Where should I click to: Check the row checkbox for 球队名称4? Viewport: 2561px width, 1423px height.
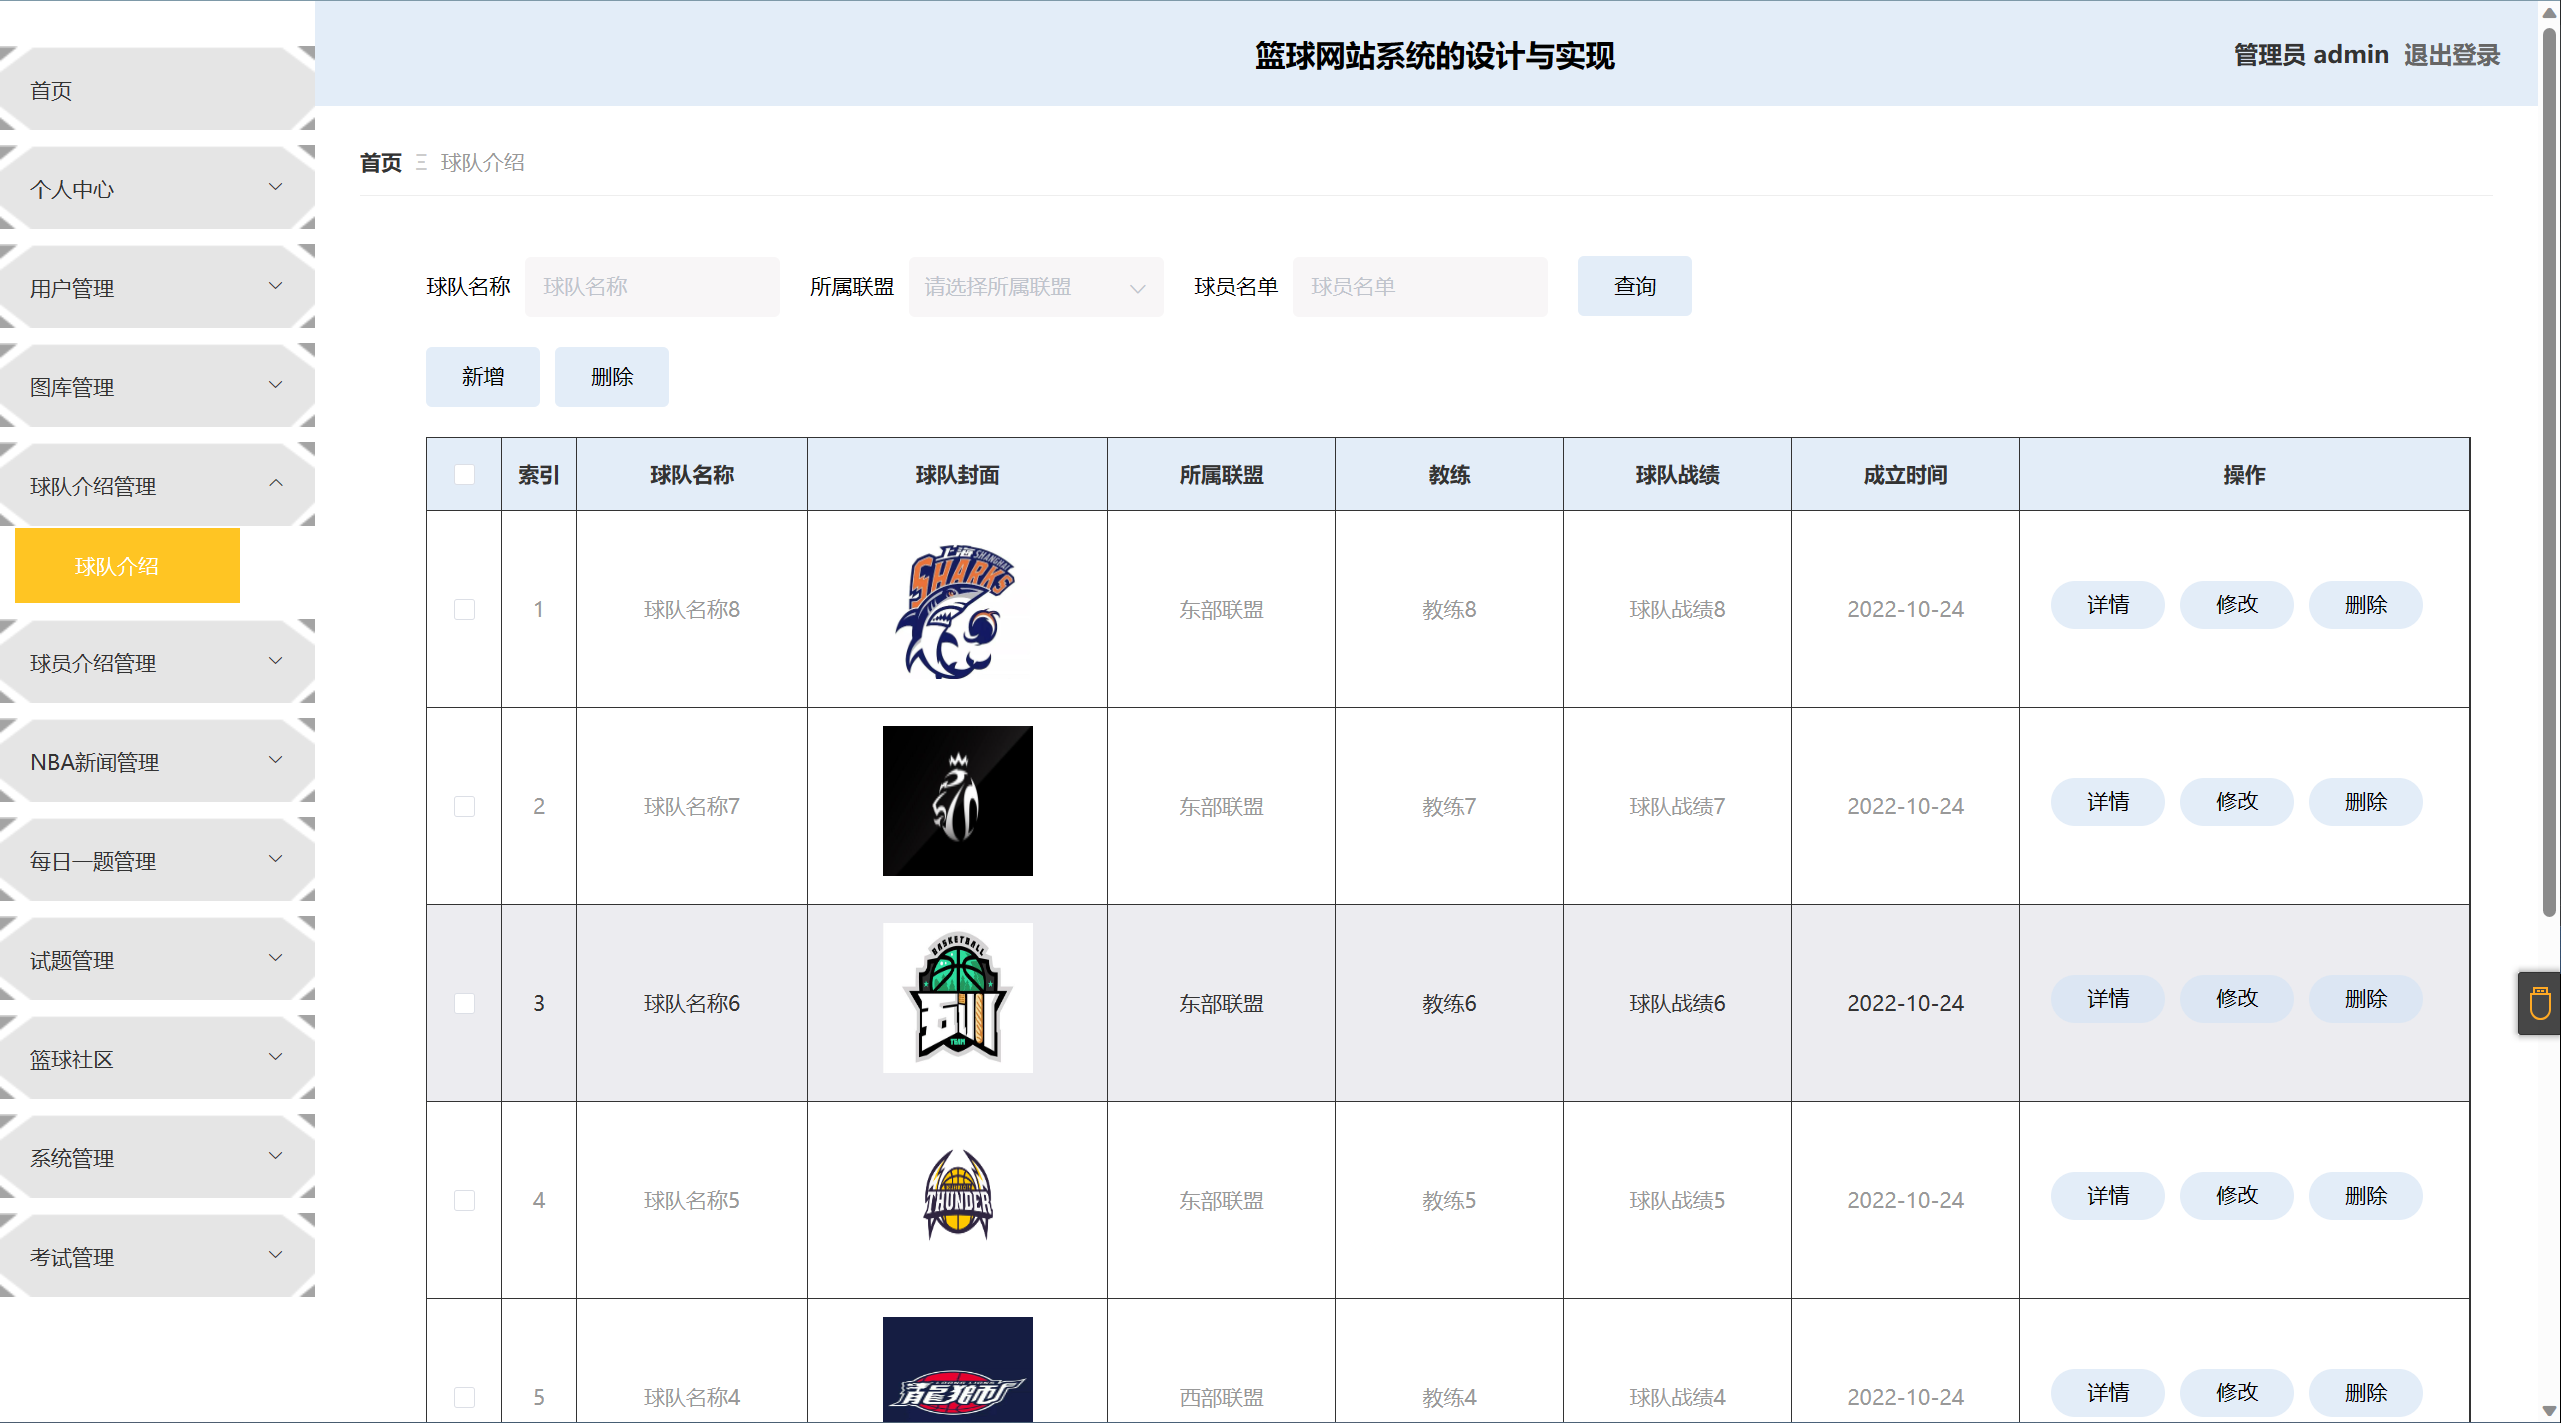click(464, 1397)
